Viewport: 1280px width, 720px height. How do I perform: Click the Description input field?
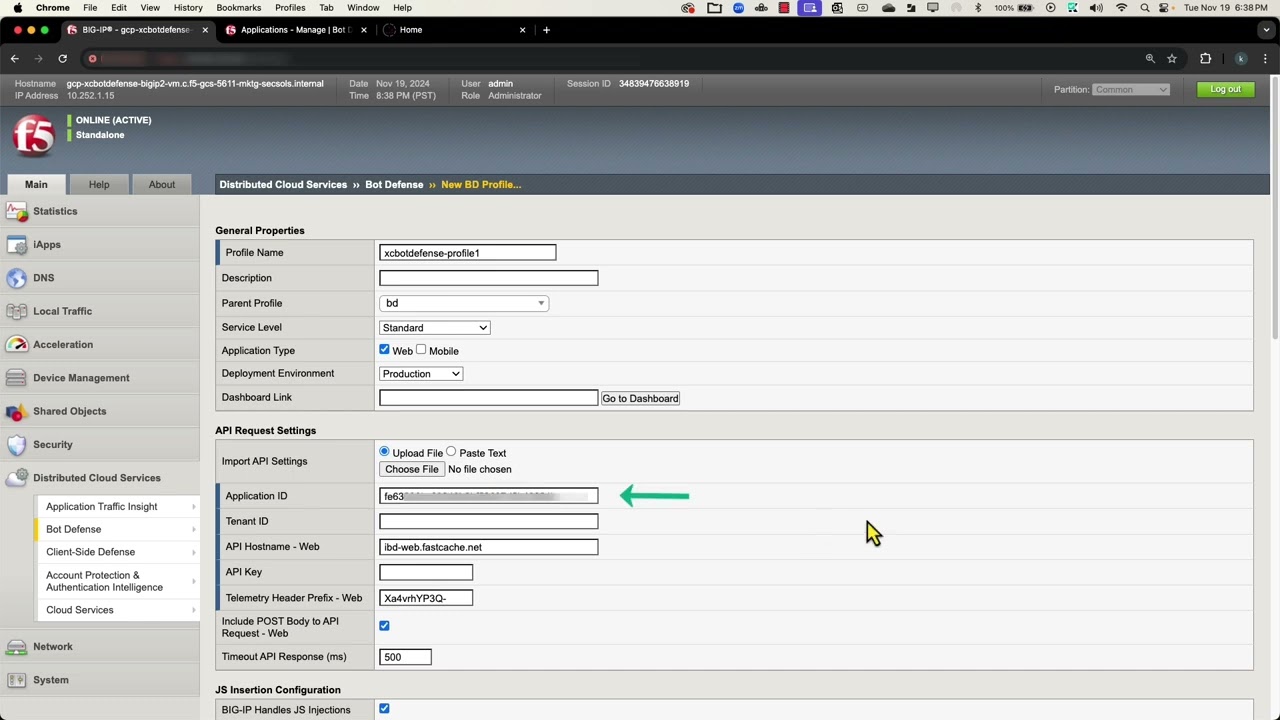(489, 278)
